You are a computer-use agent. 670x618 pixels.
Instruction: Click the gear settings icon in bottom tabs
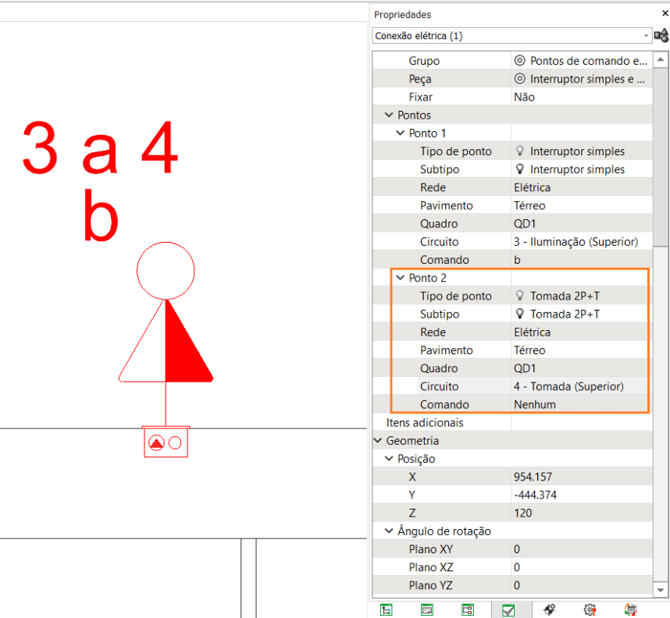(590, 609)
